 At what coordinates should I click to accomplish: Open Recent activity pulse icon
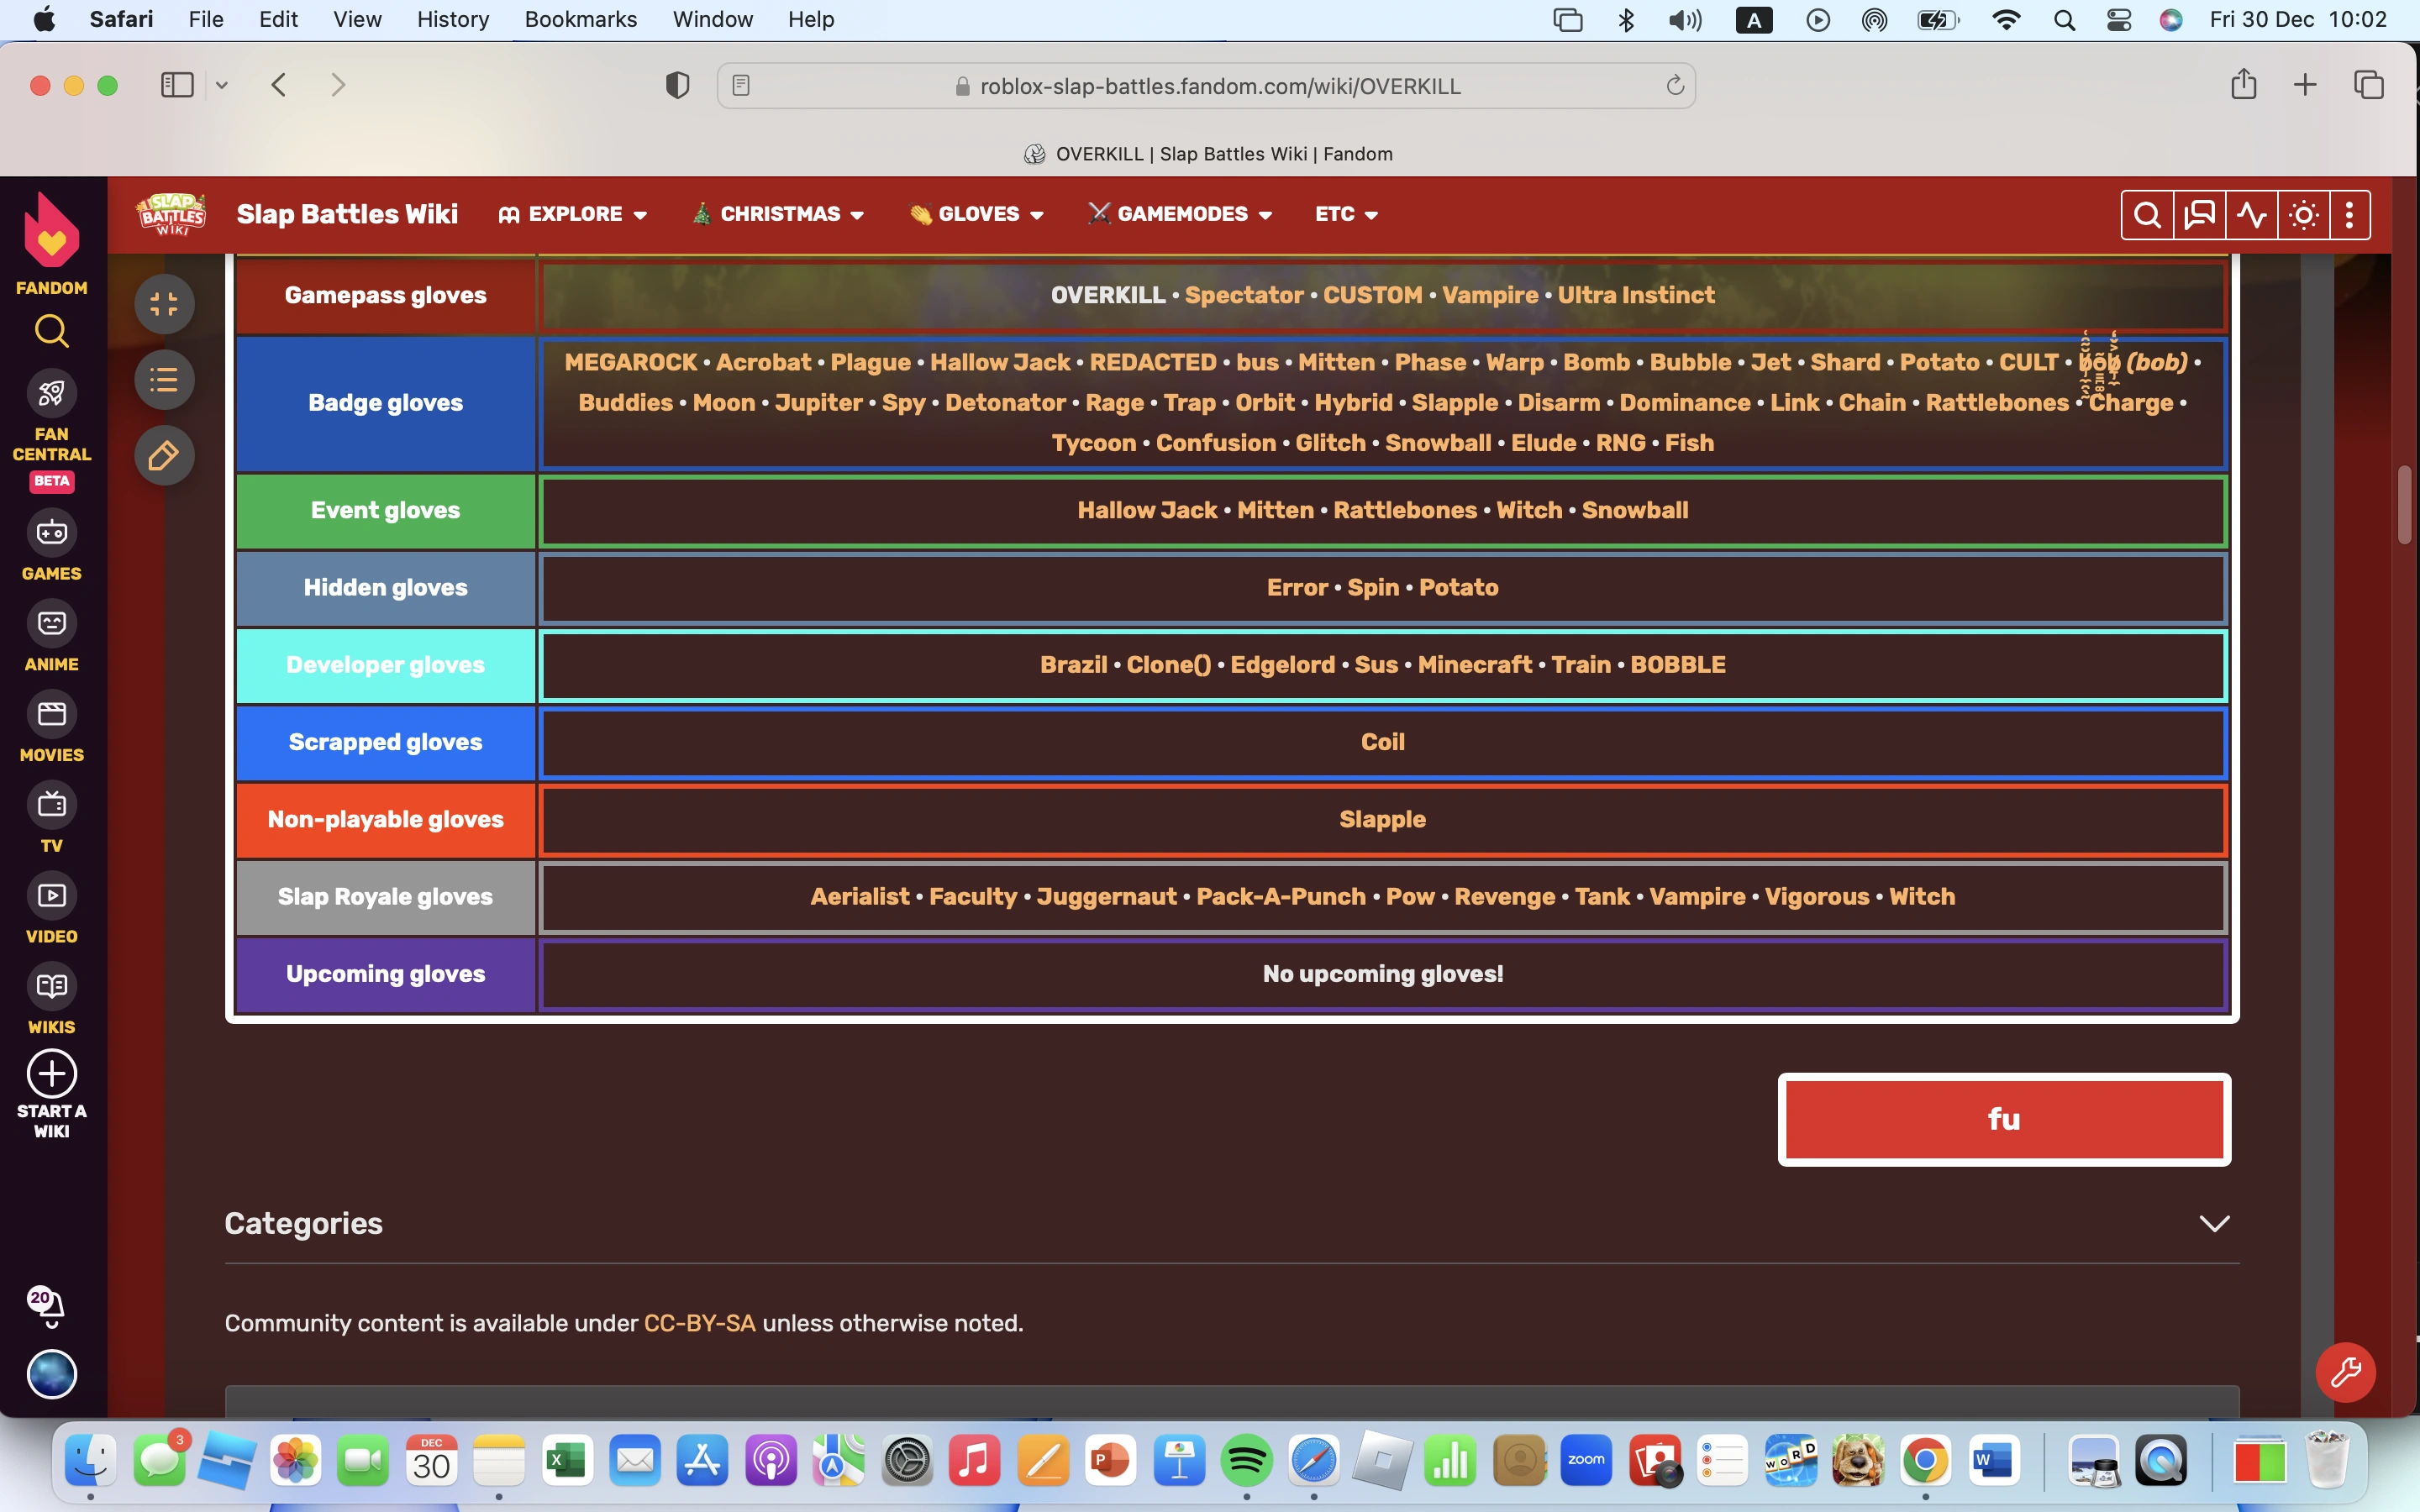pyautogui.click(x=2251, y=215)
